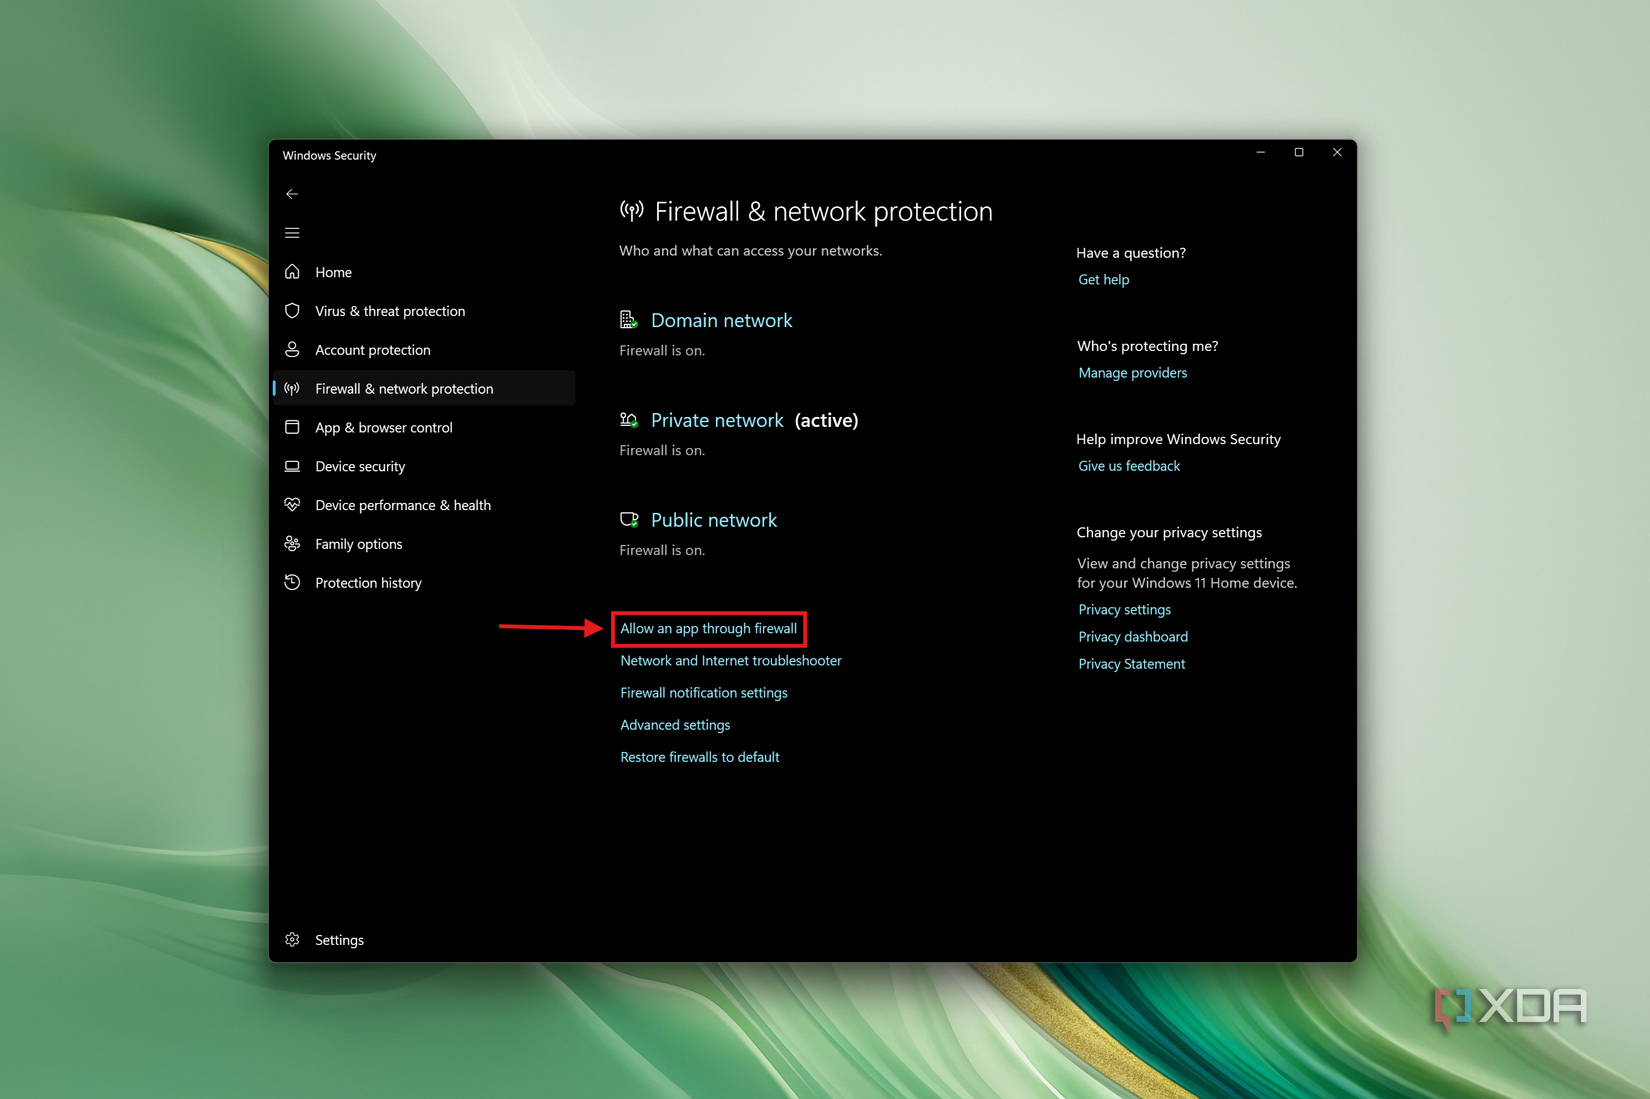Image resolution: width=1650 pixels, height=1099 pixels.
Task: Click the Domain network building icon
Action: [x=629, y=318]
